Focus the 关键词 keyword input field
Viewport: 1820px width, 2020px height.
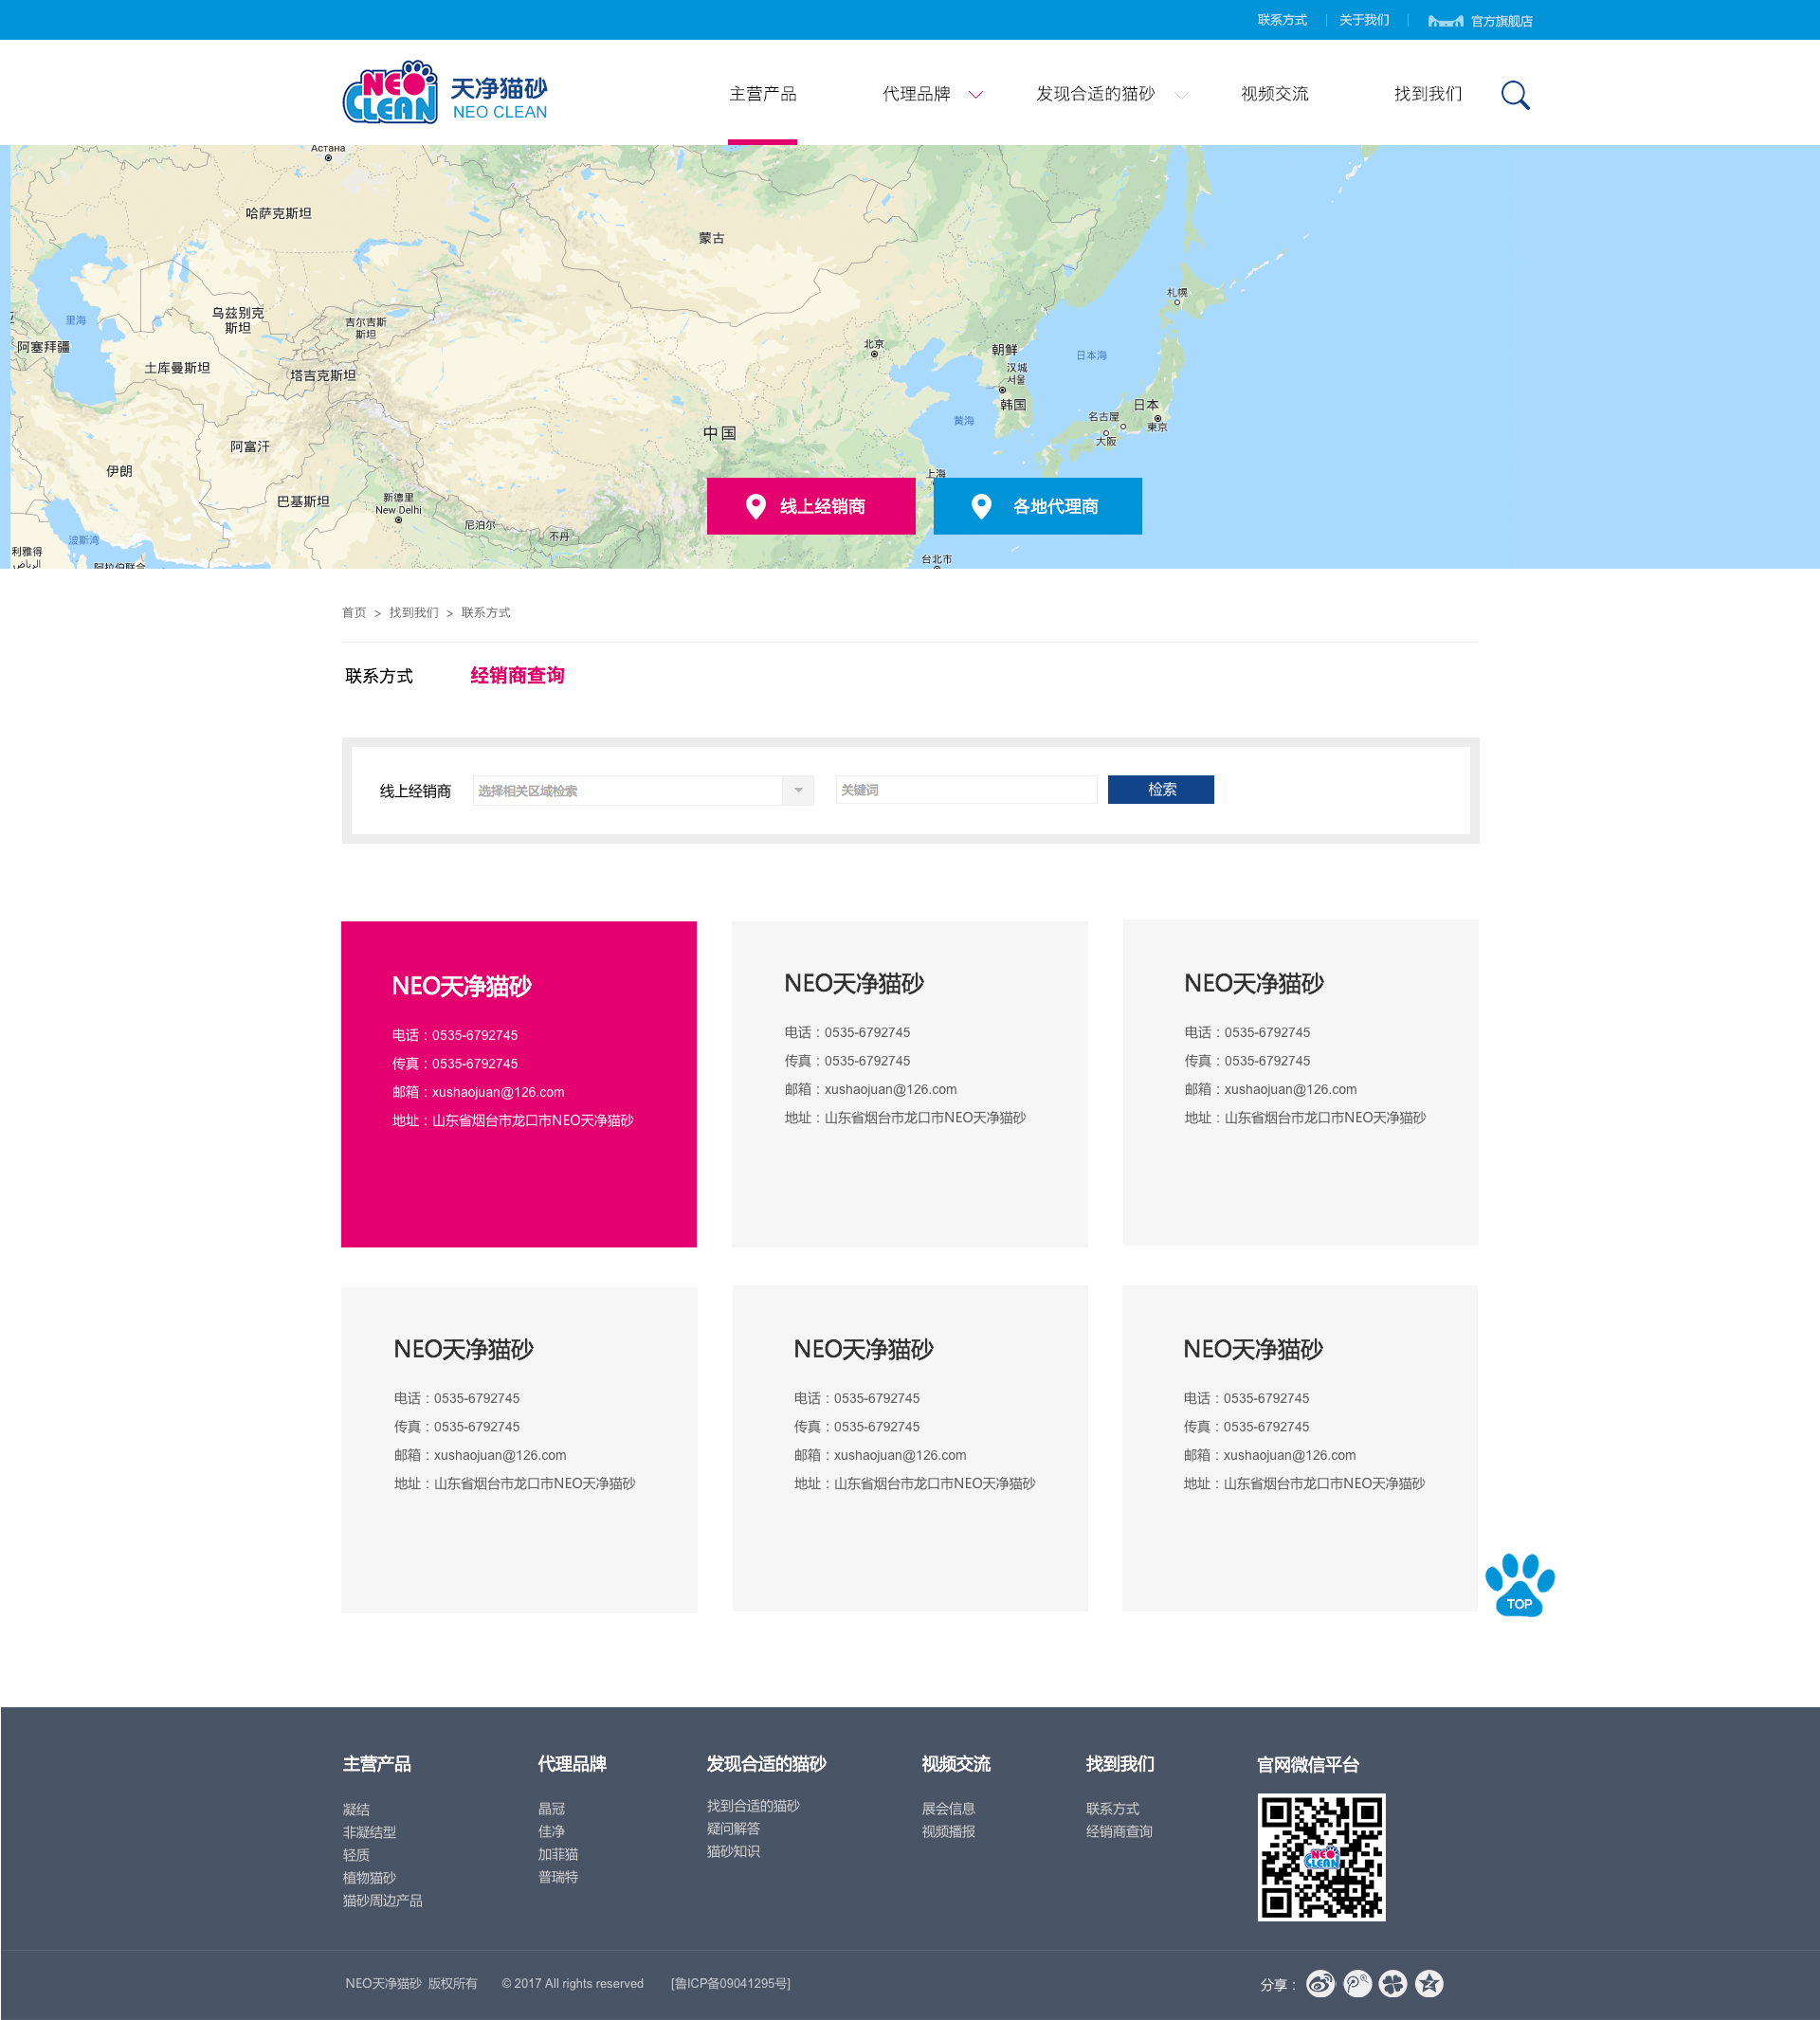[x=966, y=790]
